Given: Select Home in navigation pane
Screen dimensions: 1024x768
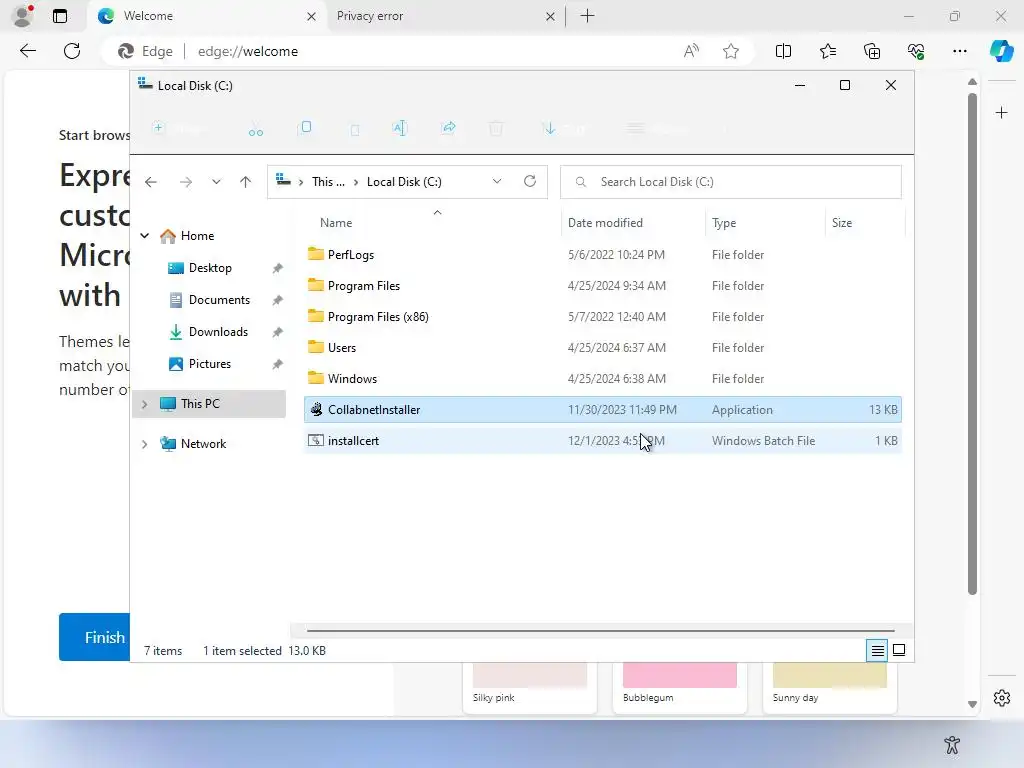Looking at the screenshot, I should pos(197,236).
